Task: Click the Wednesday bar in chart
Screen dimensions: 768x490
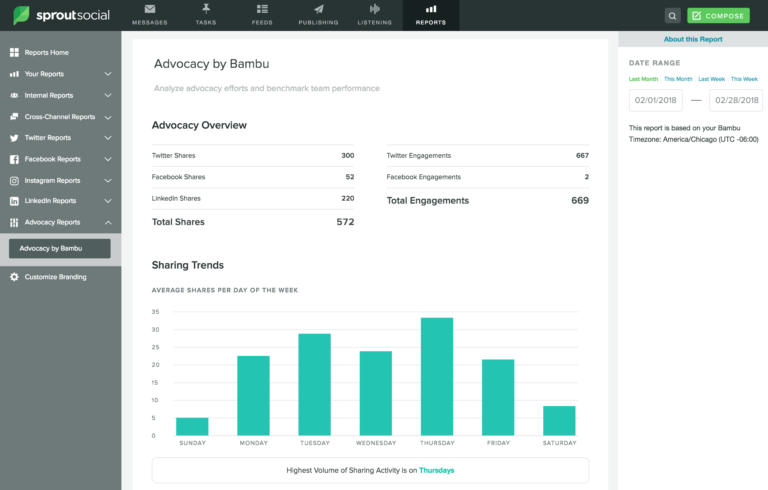Action: tap(376, 393)
